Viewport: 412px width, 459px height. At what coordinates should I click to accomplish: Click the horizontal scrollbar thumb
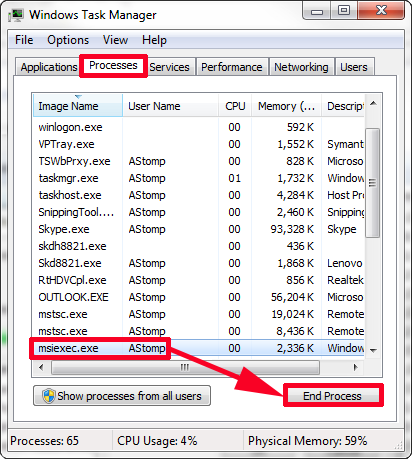click(185, 368)
